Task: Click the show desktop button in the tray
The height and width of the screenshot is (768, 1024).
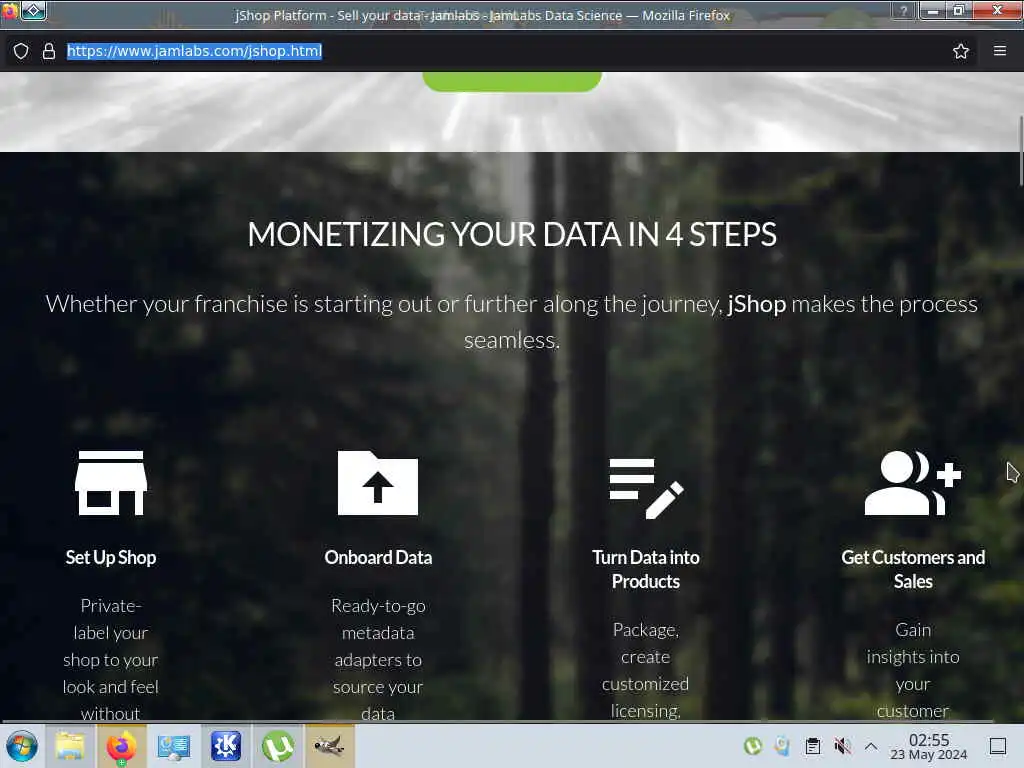Action: click(998, 746)
